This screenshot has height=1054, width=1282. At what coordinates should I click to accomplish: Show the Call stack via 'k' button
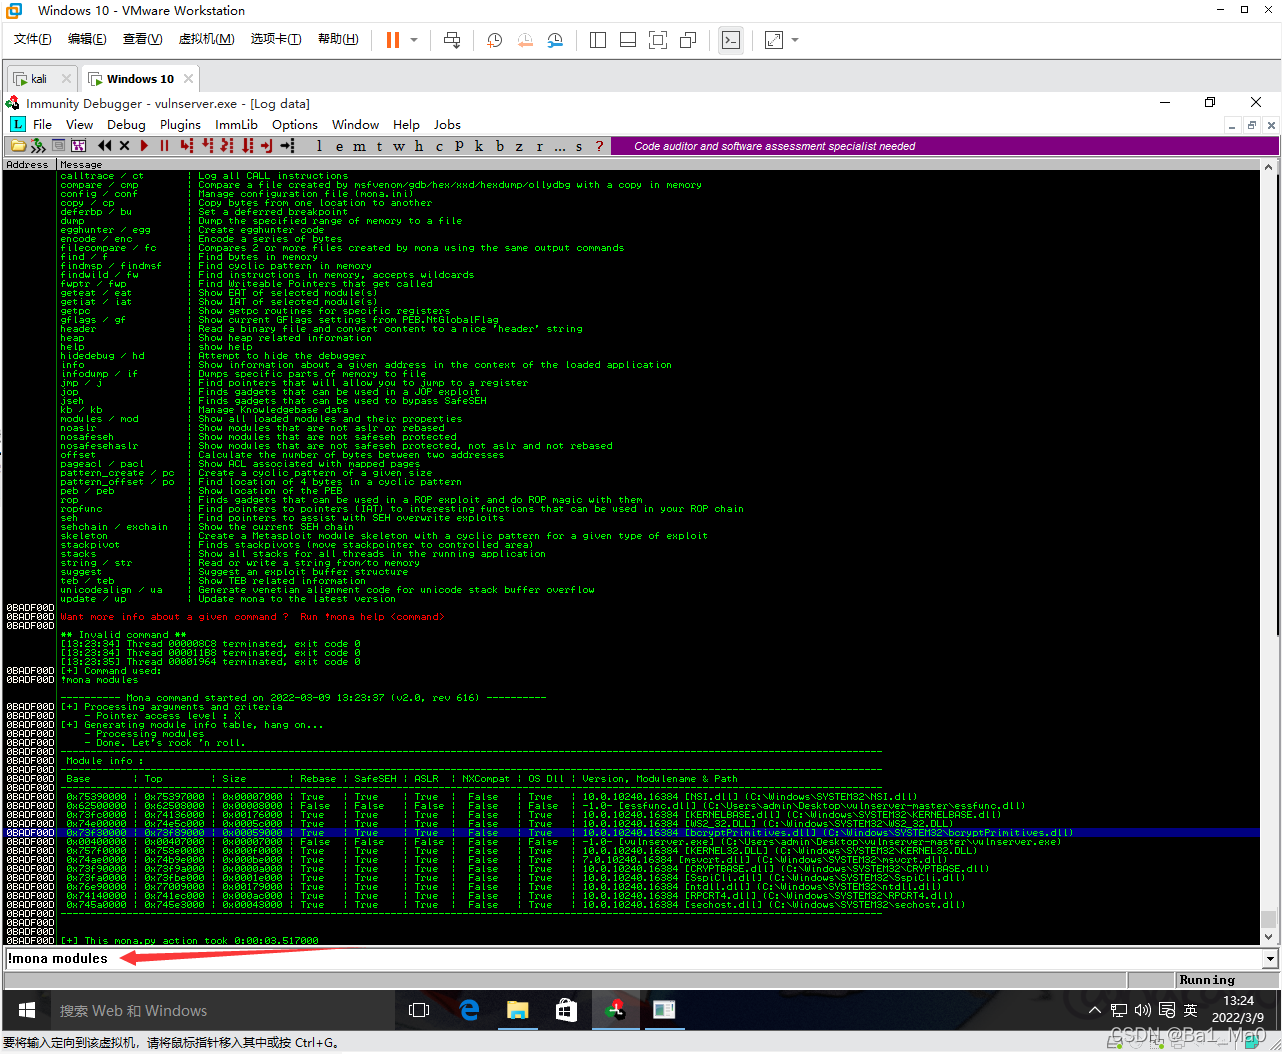pyautogui.click(x=479, y=146)
